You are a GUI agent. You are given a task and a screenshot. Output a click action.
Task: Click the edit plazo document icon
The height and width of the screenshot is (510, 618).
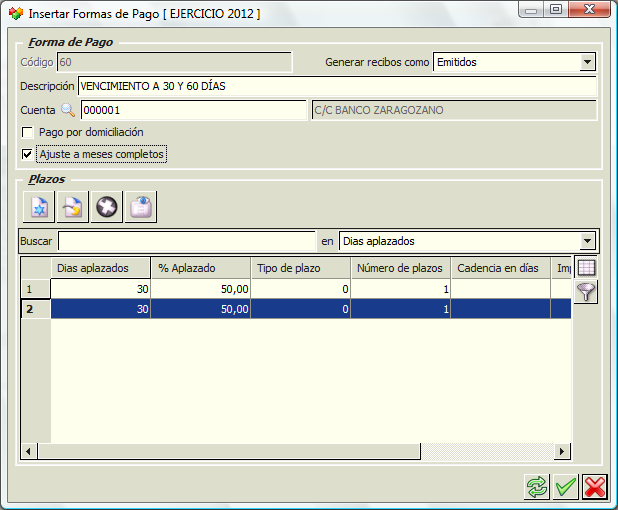point(73,207)
